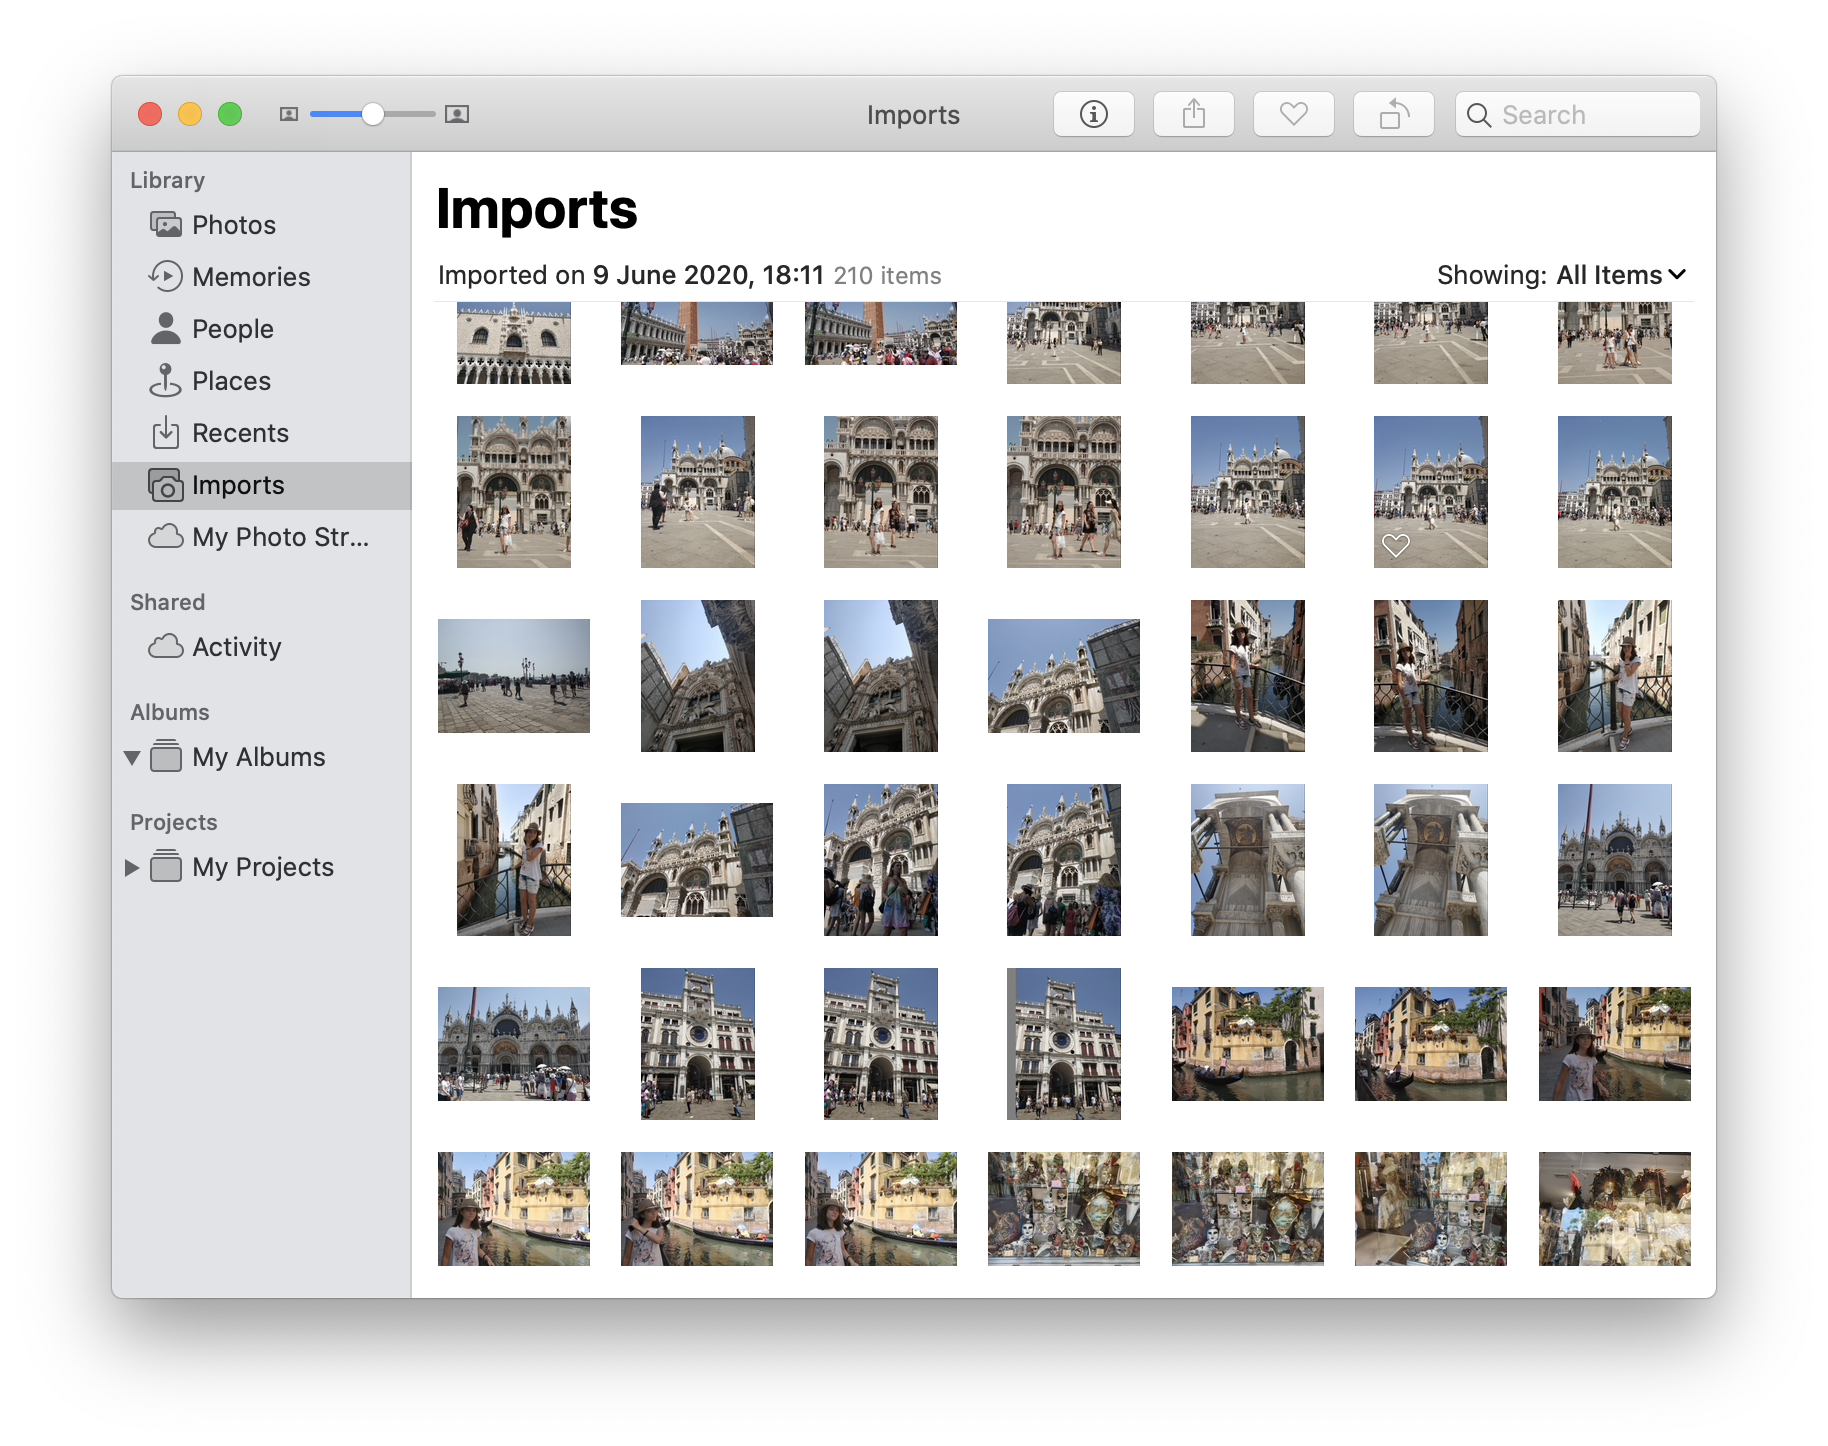Select Places in the Library sidebar
Viewport: 1828px width, 1446px height.
tap(230, 380)
